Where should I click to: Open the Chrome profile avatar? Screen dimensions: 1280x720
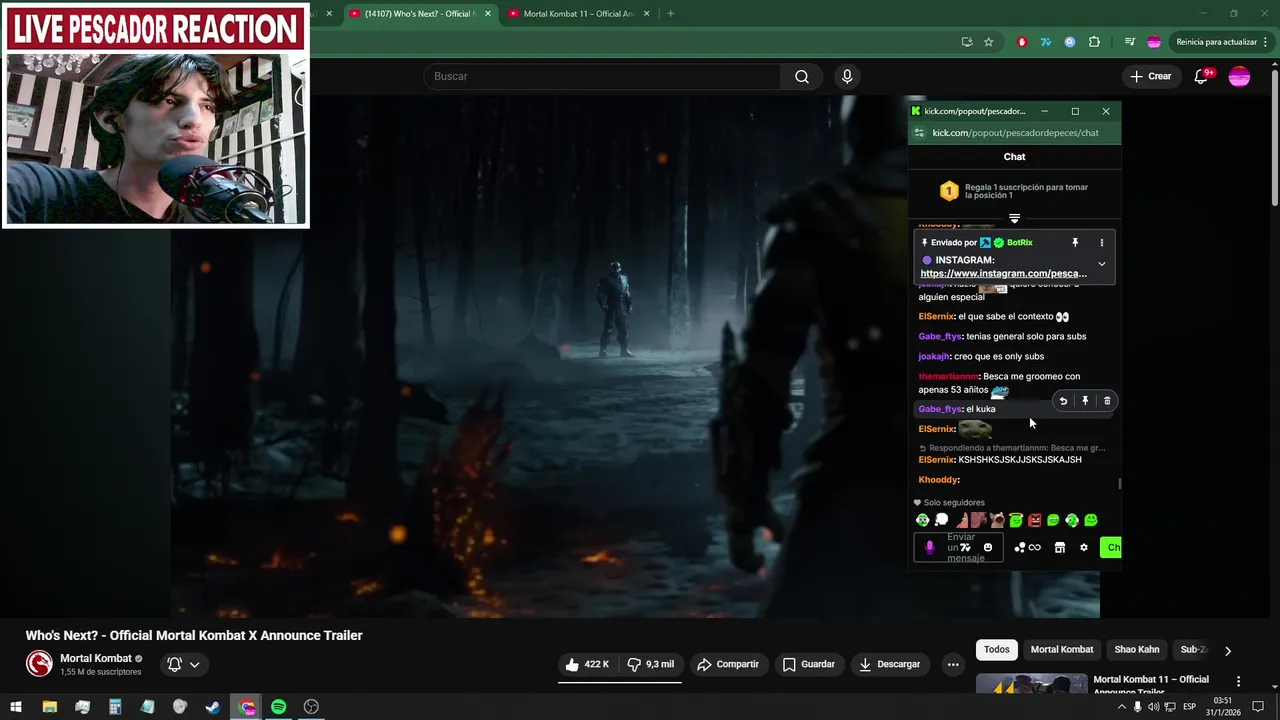1154,42
